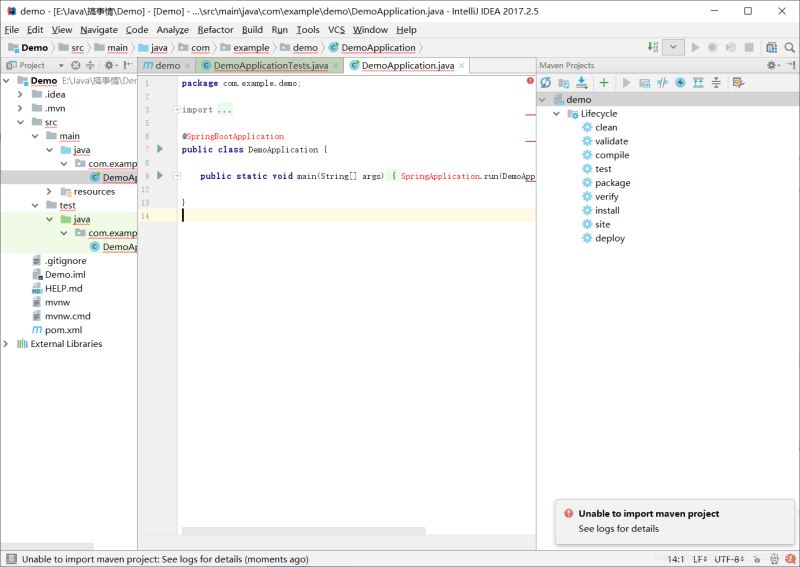Toggle Maven skip tests mode
This screenshot has width=800, height=567.
coord(680,83)
